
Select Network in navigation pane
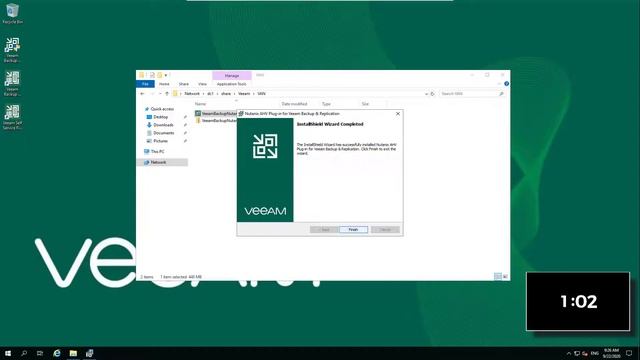click(158, 162)
